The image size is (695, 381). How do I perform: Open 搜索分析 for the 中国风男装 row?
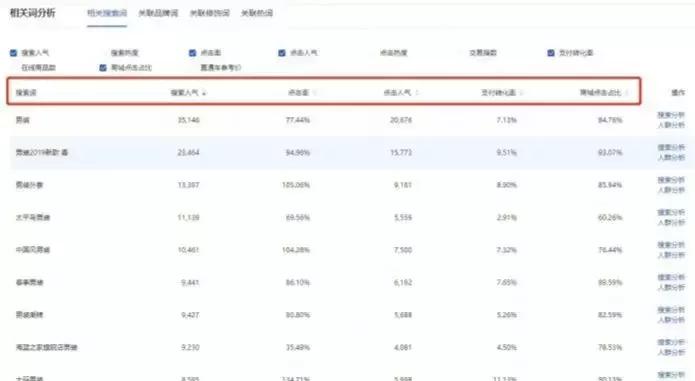click(x=671, y=245)
